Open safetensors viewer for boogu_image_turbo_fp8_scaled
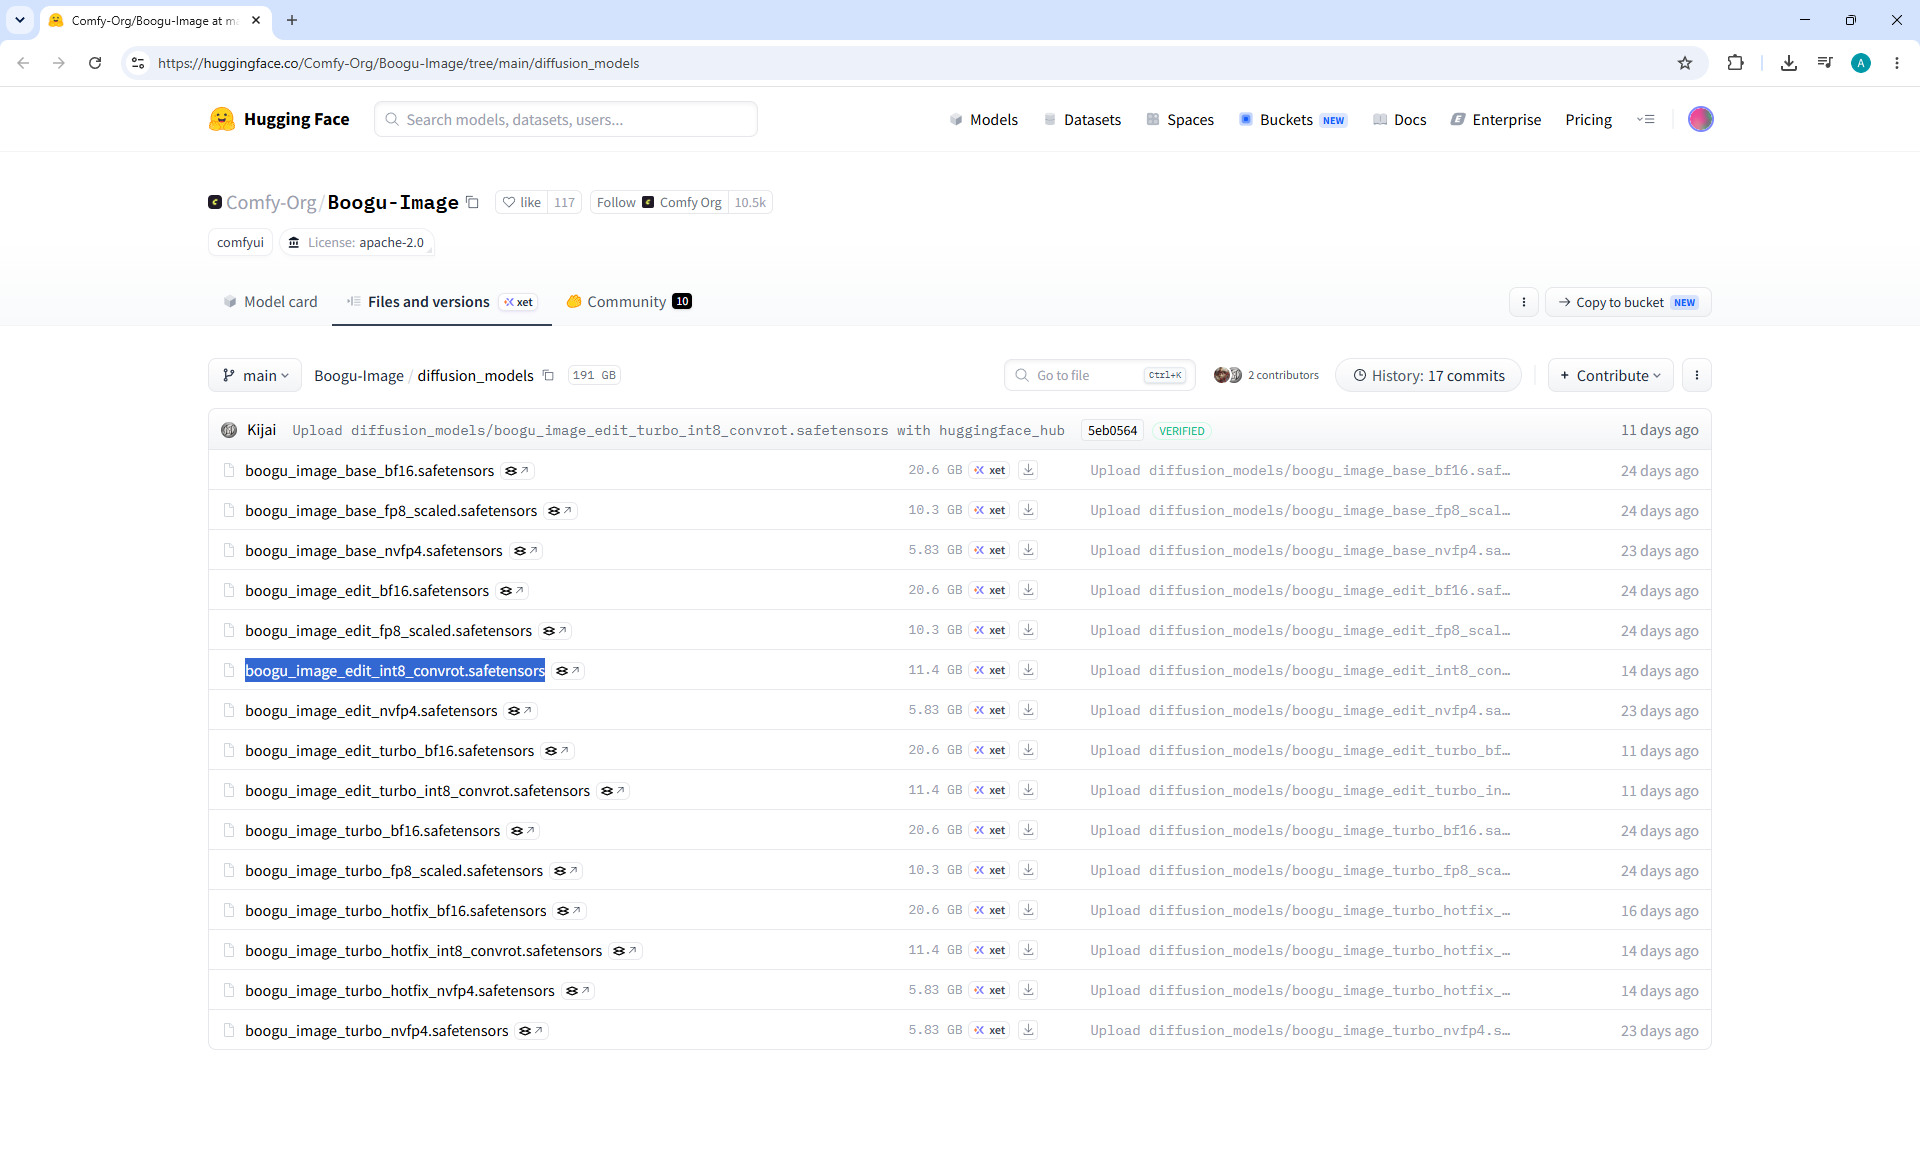Viewport: 1920px width, 1151px height. 565,871
